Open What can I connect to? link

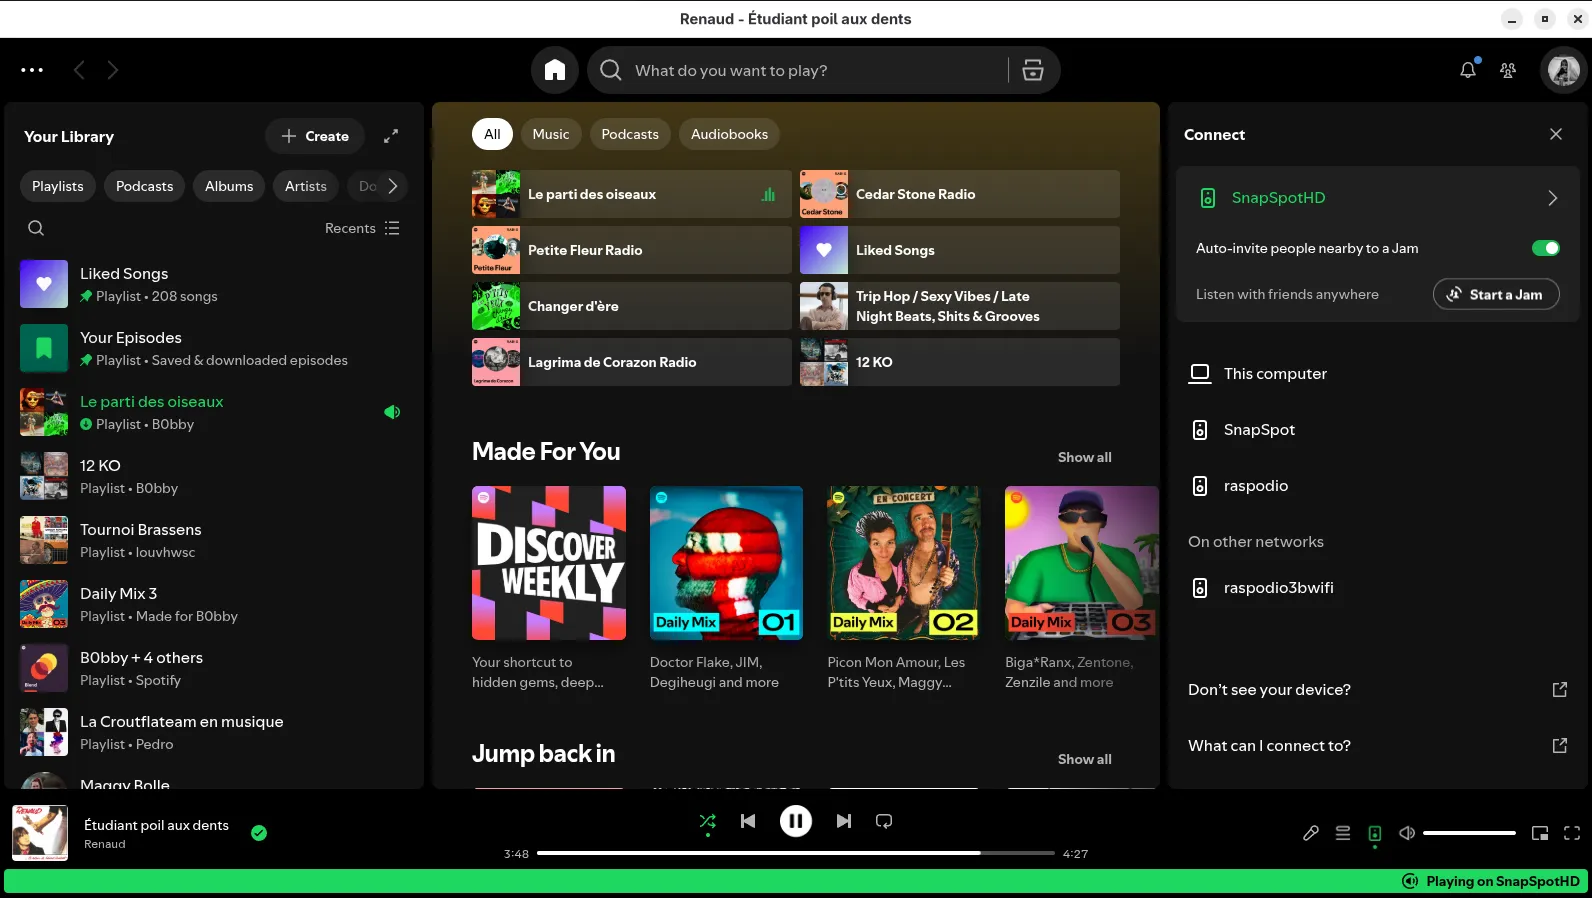1377,746
